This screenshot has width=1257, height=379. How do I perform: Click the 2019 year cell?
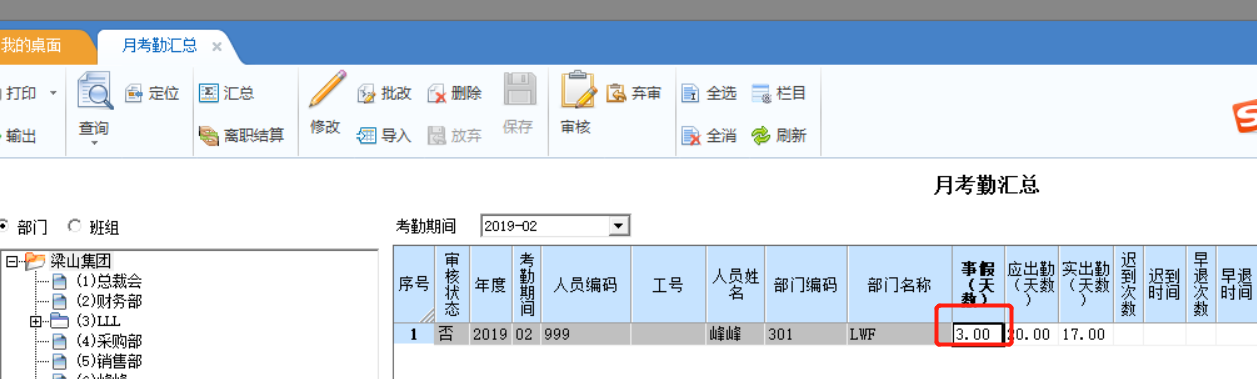pyautogui.click(x=490, y=334)
